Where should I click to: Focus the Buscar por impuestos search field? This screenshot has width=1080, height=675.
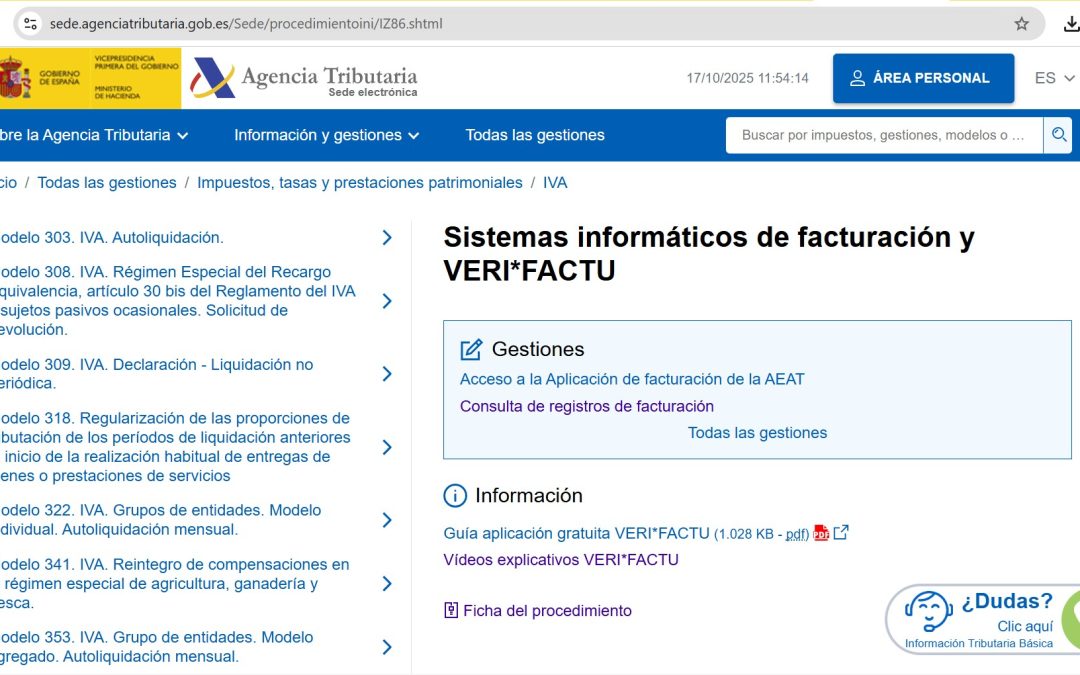(883, 135)
